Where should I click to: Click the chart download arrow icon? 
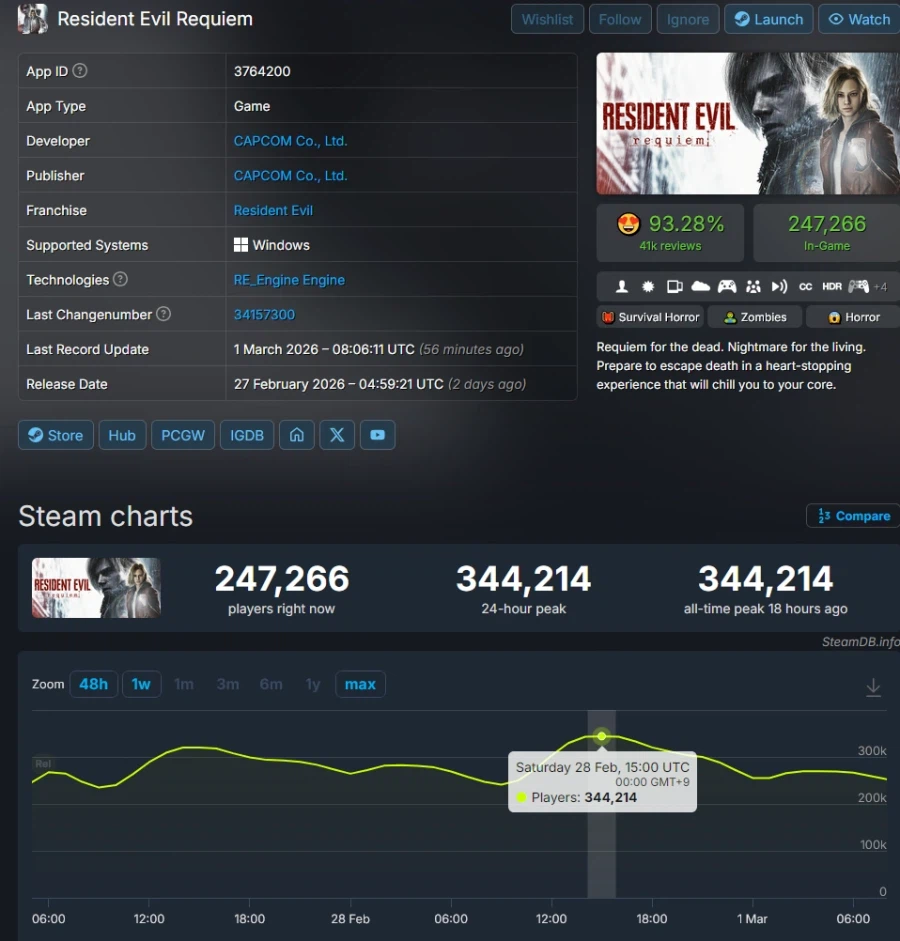(x=873, y=687)
